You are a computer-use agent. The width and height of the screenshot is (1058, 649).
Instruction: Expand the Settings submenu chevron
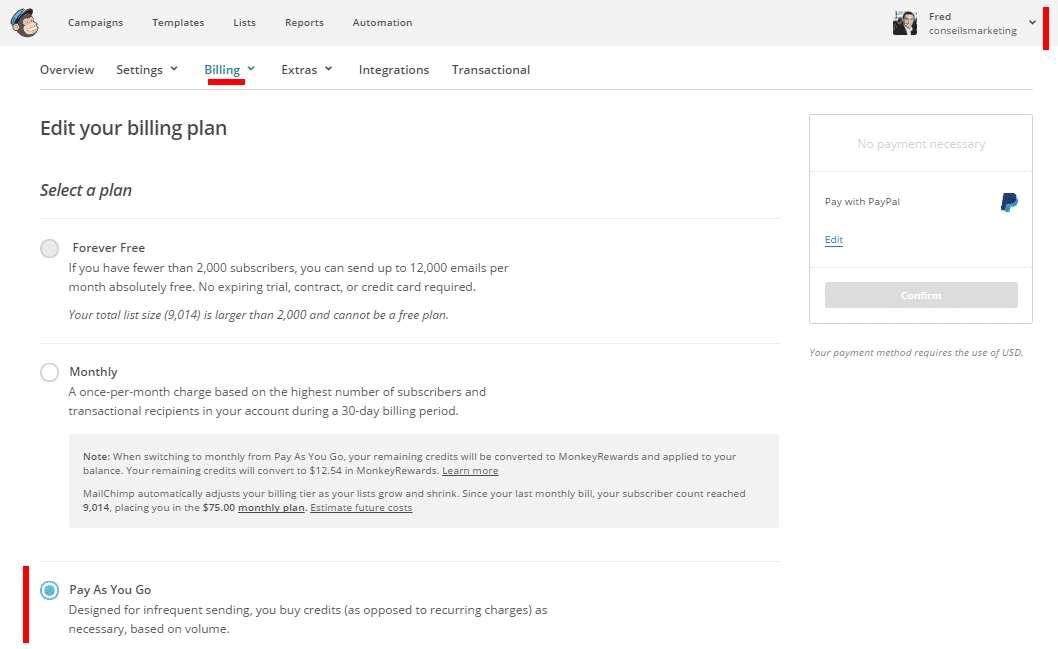174,69
